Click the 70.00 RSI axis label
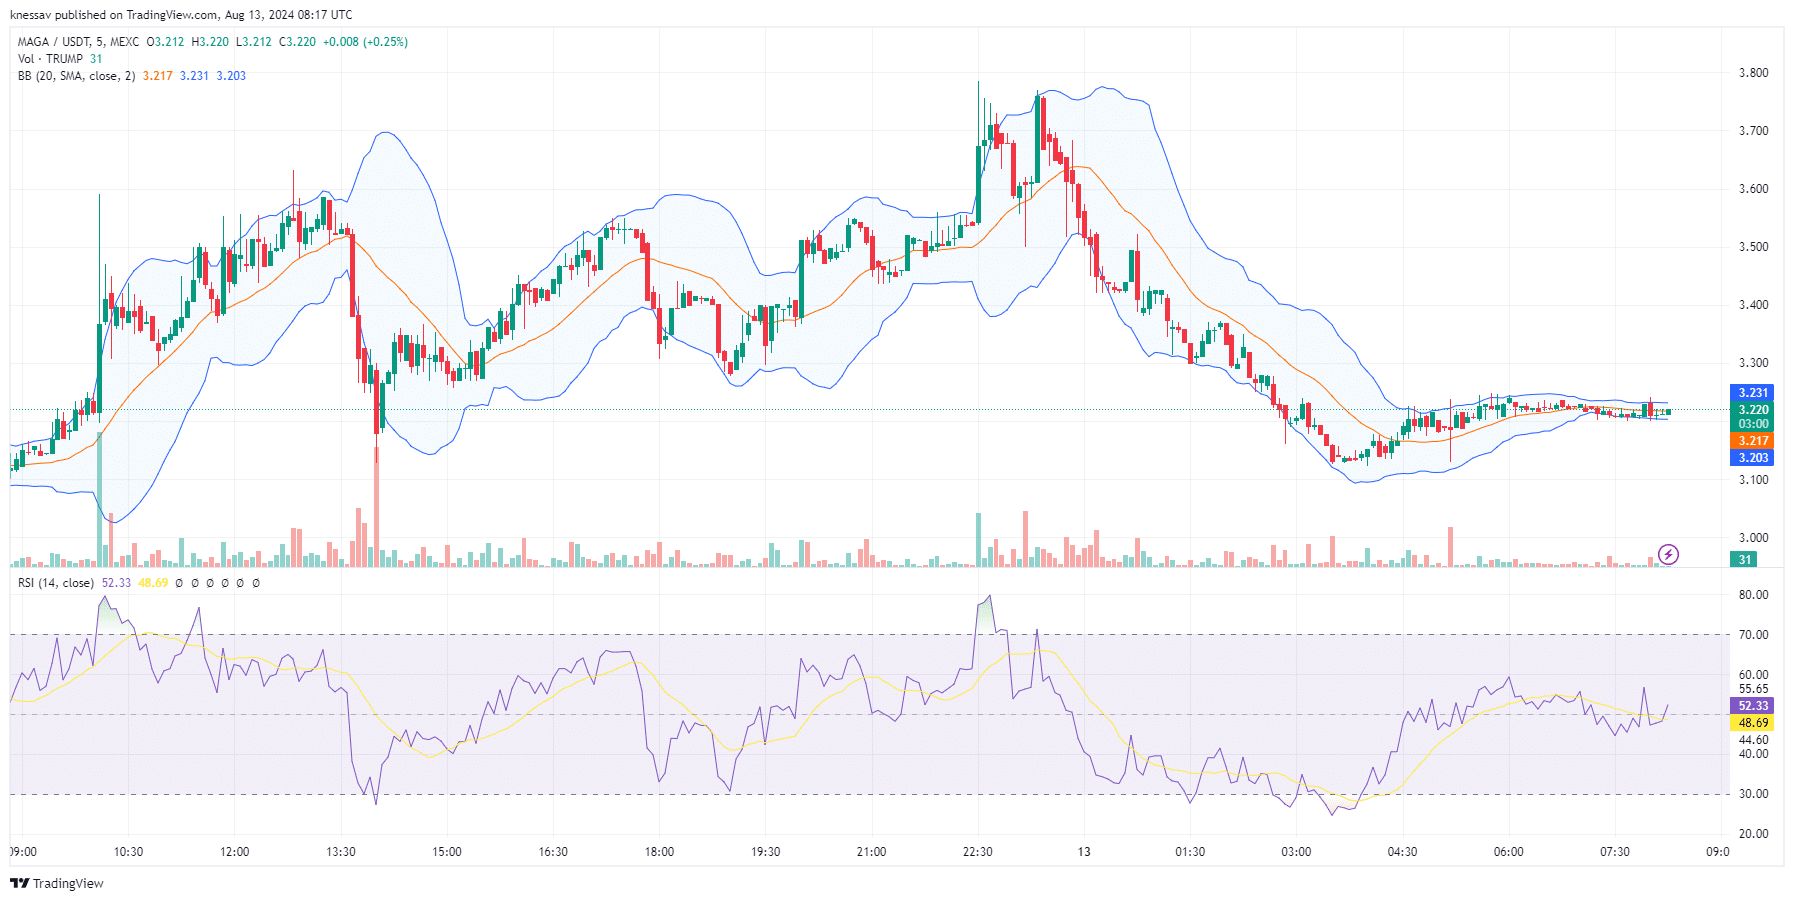 (x=1753, y=635)
